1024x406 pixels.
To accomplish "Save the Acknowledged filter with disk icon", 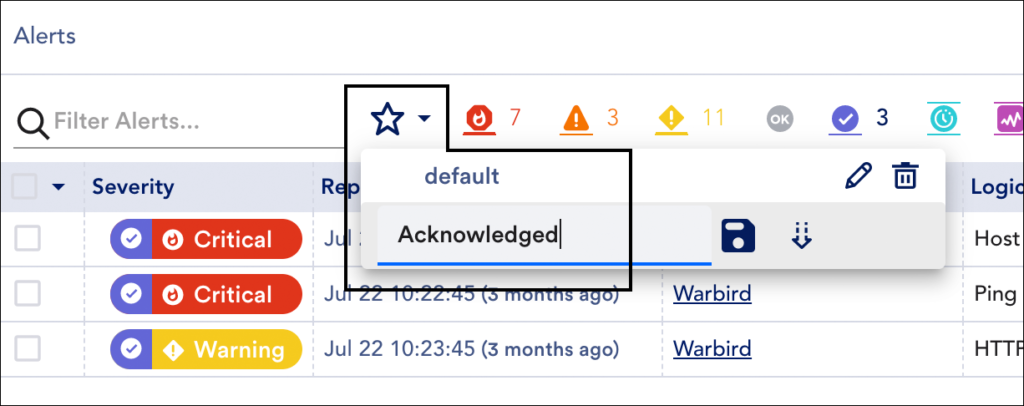I will (x=738, y=236).
